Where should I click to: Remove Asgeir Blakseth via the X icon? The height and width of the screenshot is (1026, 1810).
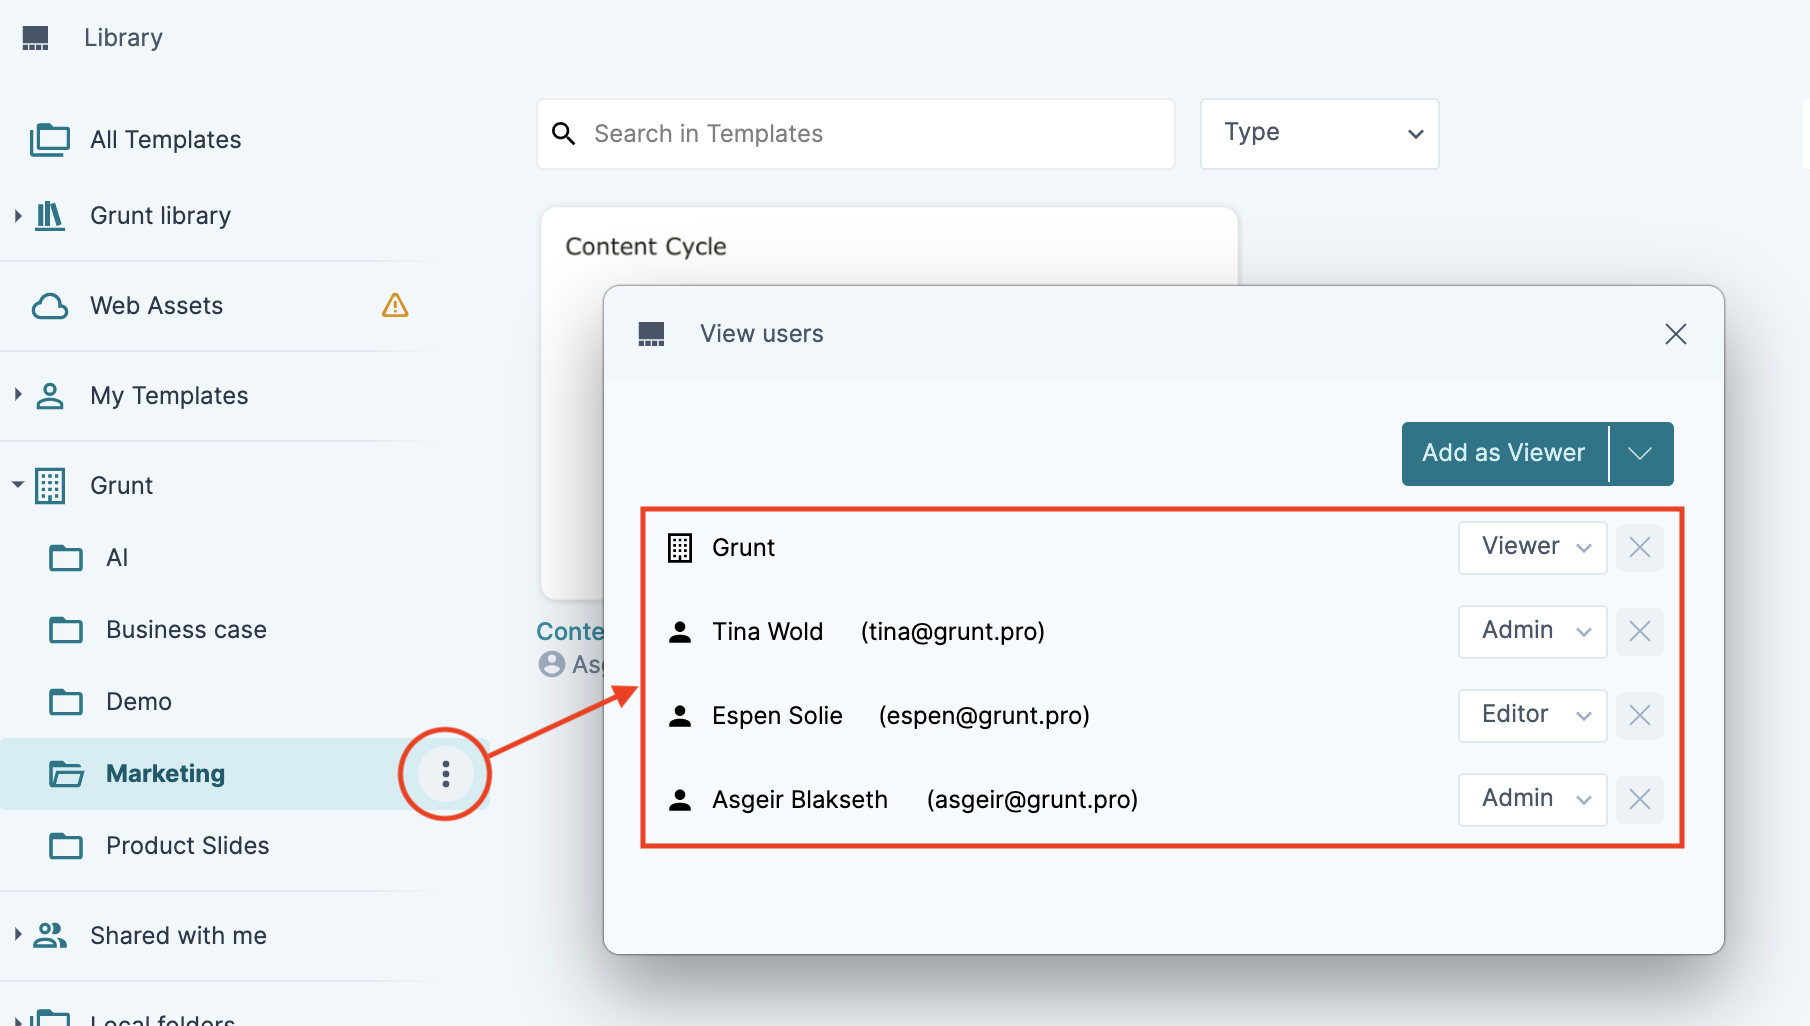pyautogui.click(x=1639, y=800)
